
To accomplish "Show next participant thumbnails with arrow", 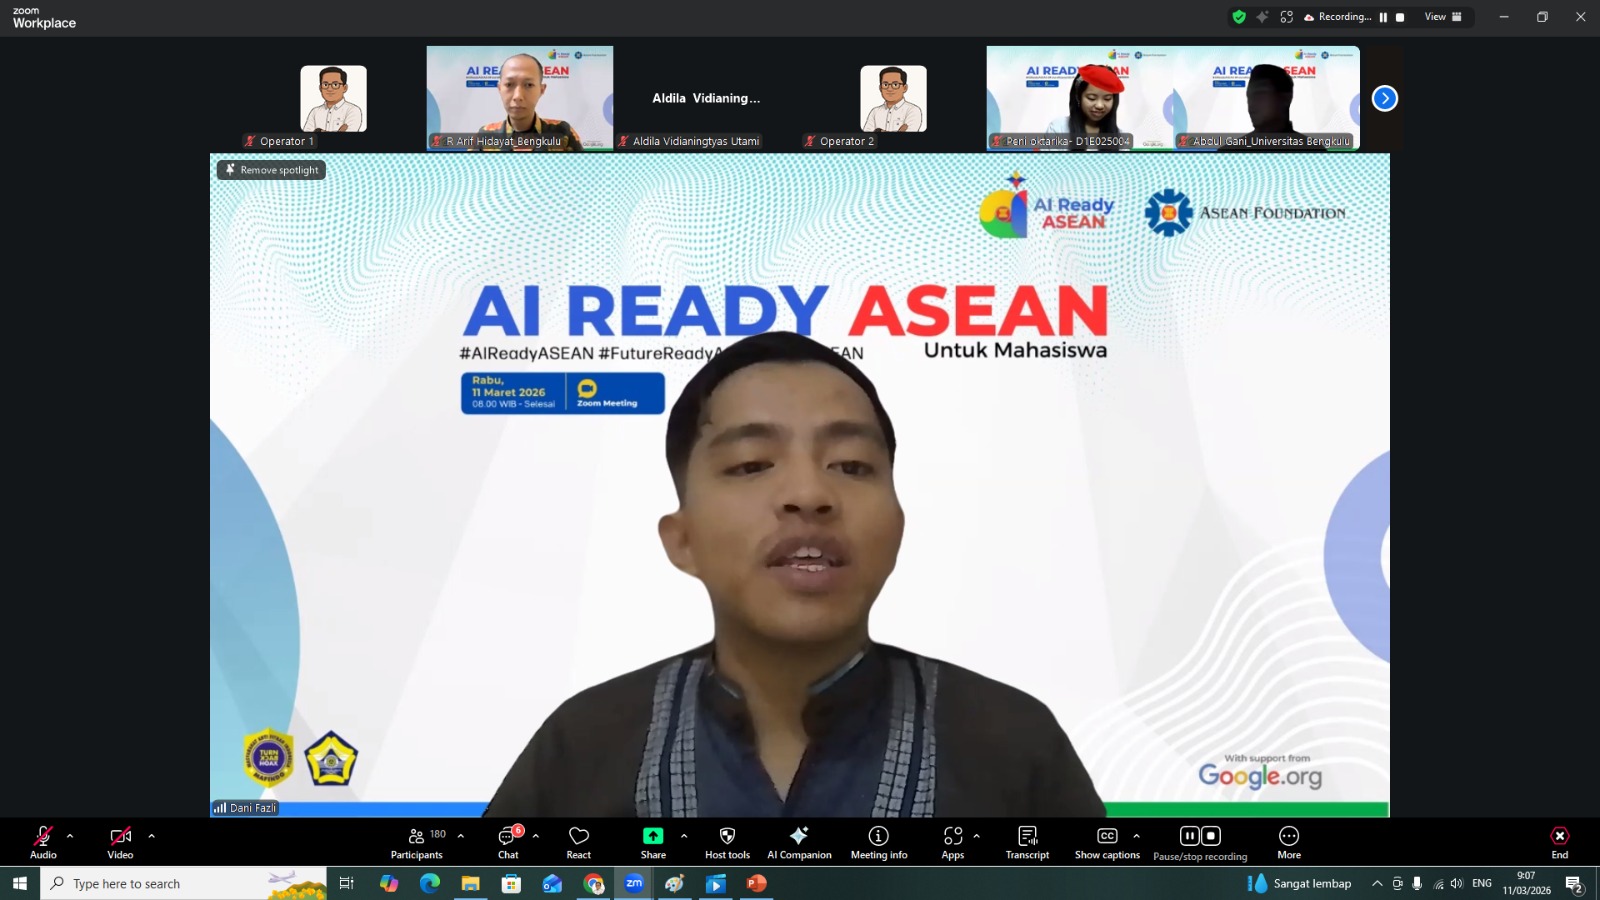I will (1384, 98).
